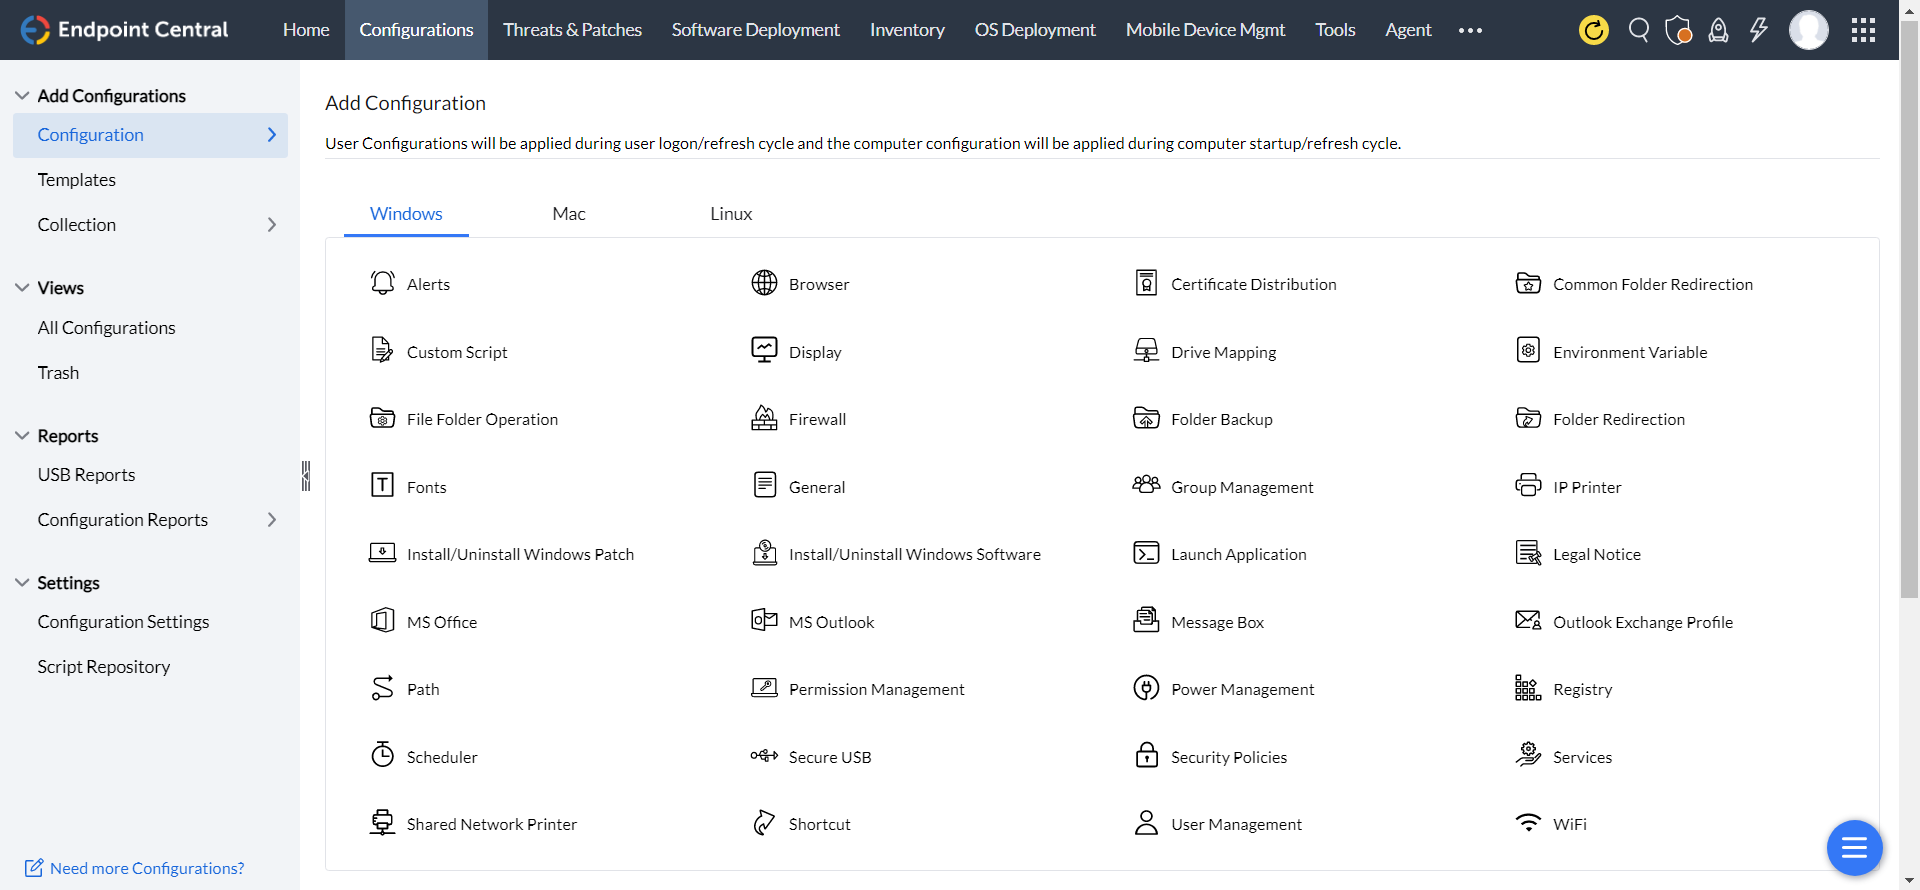Open the Inventory menu
Viewport: 1920px width, 890px height.
click(x=907, y=30)
